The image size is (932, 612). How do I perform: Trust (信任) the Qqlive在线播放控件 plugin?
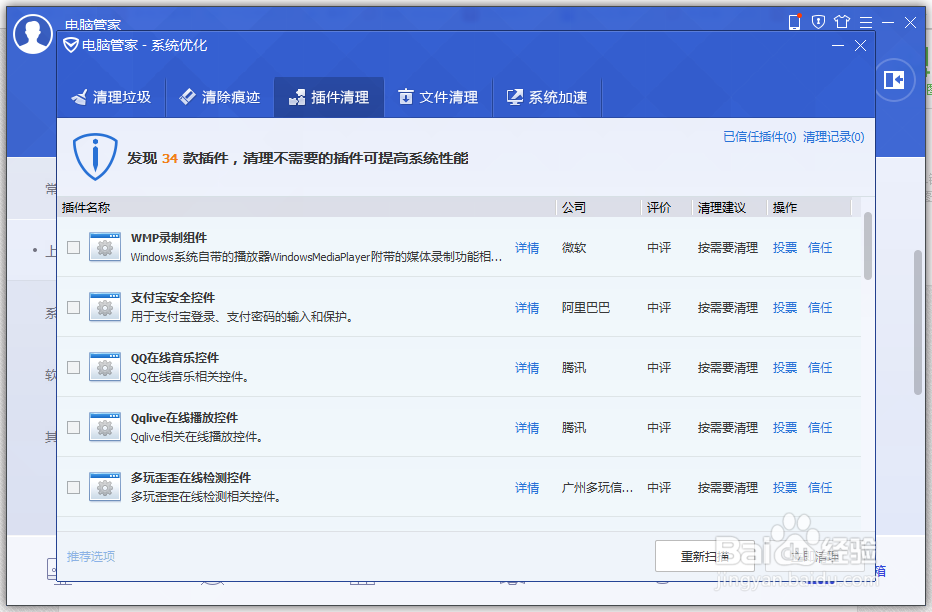(x=820, y=427)
